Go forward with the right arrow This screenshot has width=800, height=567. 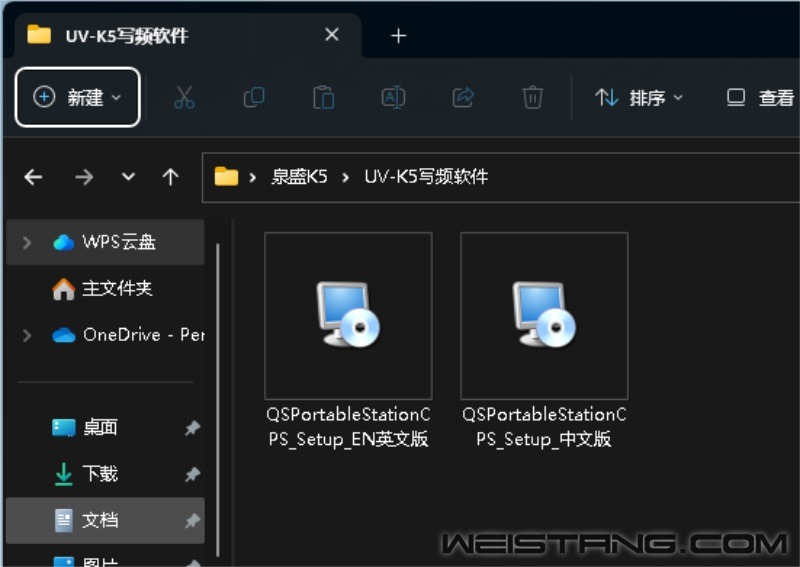(84, 177)
